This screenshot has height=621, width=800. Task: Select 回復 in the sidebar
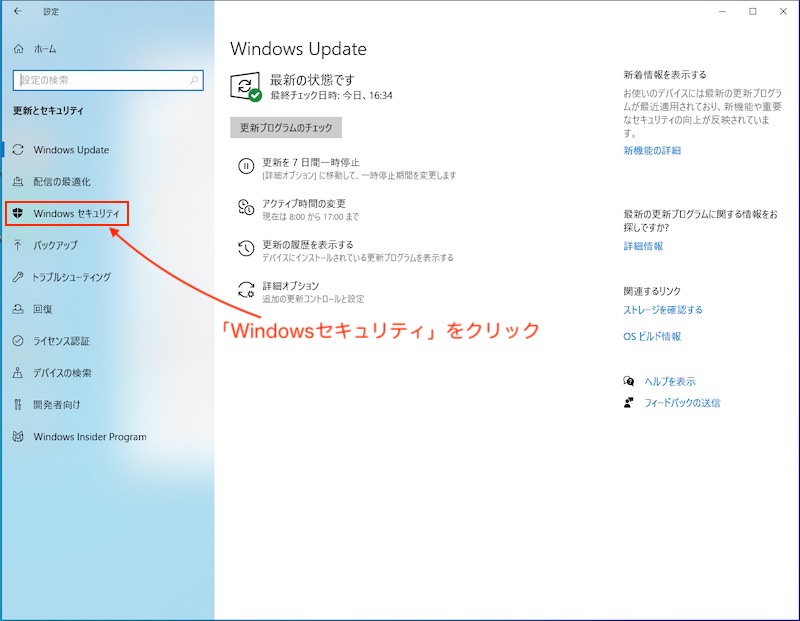click(43, 309)
